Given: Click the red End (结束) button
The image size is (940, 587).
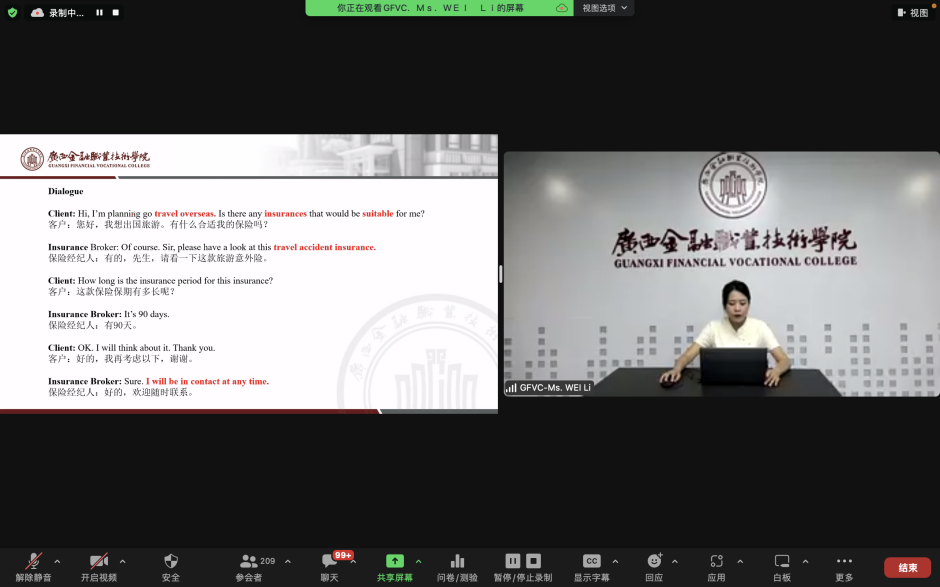Looking at the screenshot, I should (907, 567).
